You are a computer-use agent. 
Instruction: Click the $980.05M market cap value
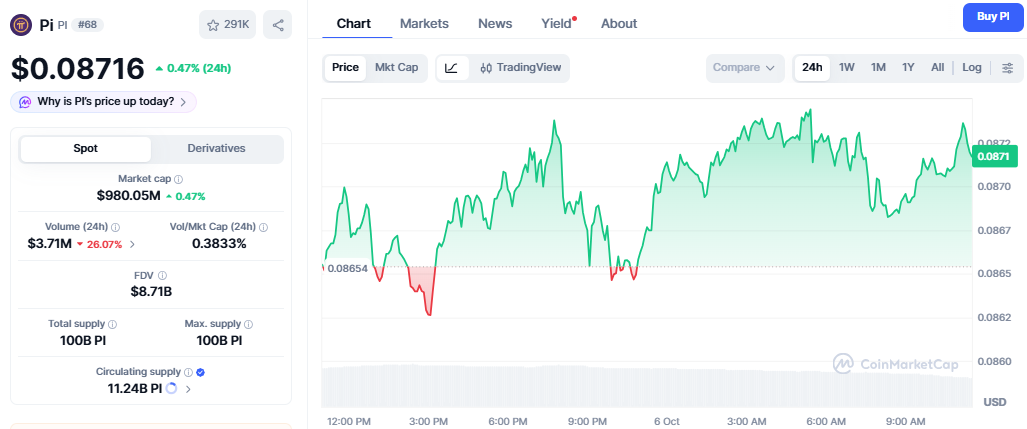(128, 195)
